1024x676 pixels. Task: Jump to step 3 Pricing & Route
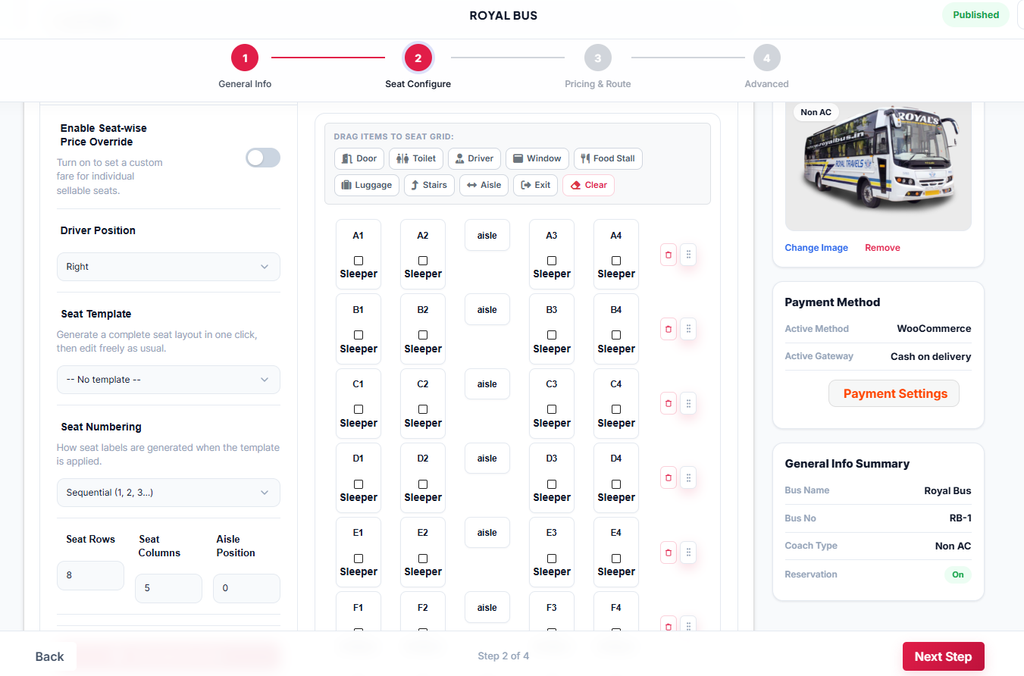(598, 58)
